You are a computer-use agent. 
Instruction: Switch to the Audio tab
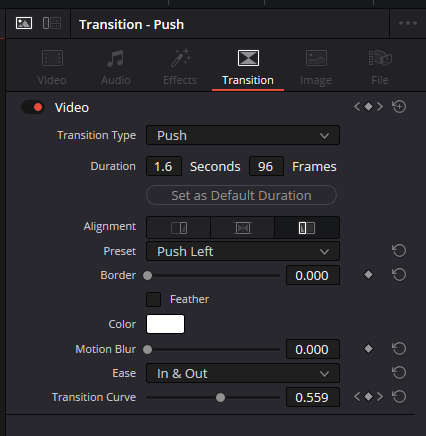click(x=116, y=68)
